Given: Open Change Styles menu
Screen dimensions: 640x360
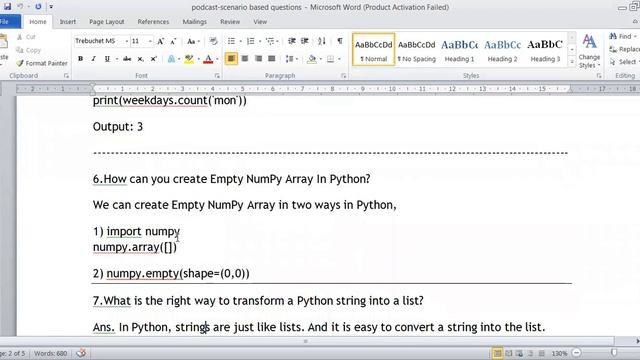Looking at the screenshot, I should pyautogui.click(x=589, y=51).
